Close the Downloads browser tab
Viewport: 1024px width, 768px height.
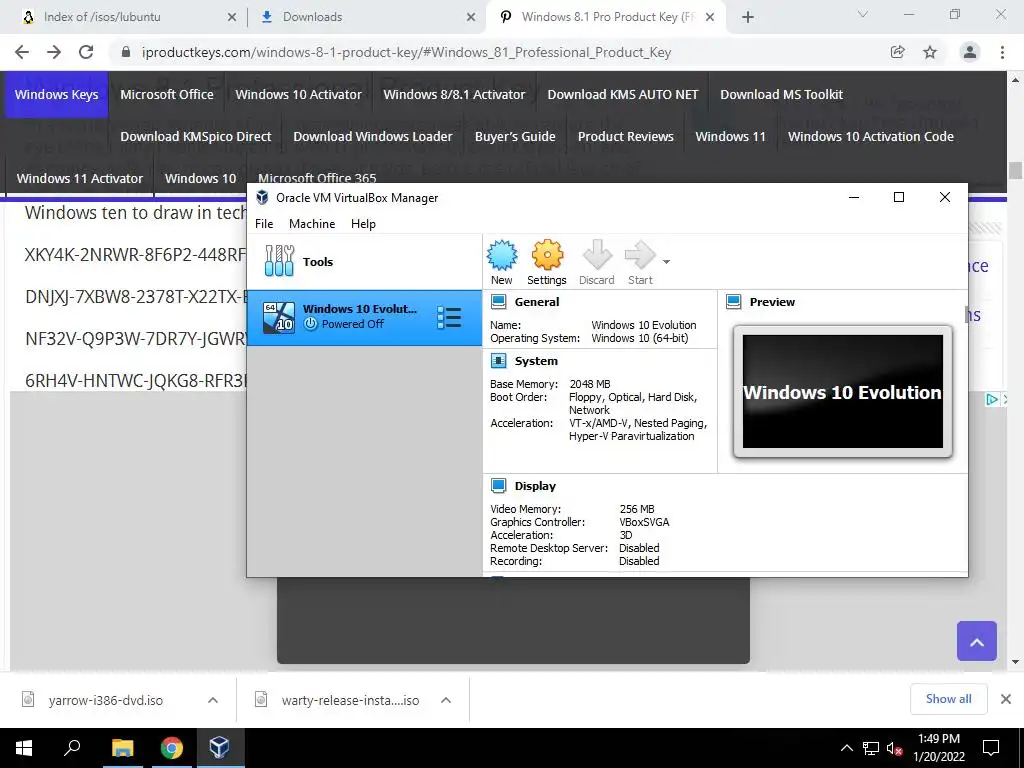tap(471, 17)
